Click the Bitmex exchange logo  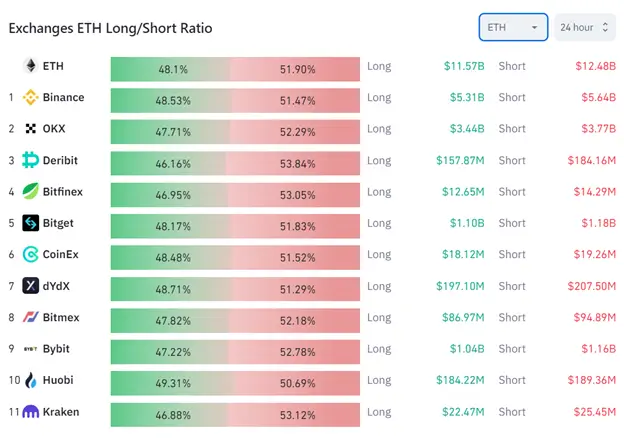click(x=30, y=318)
